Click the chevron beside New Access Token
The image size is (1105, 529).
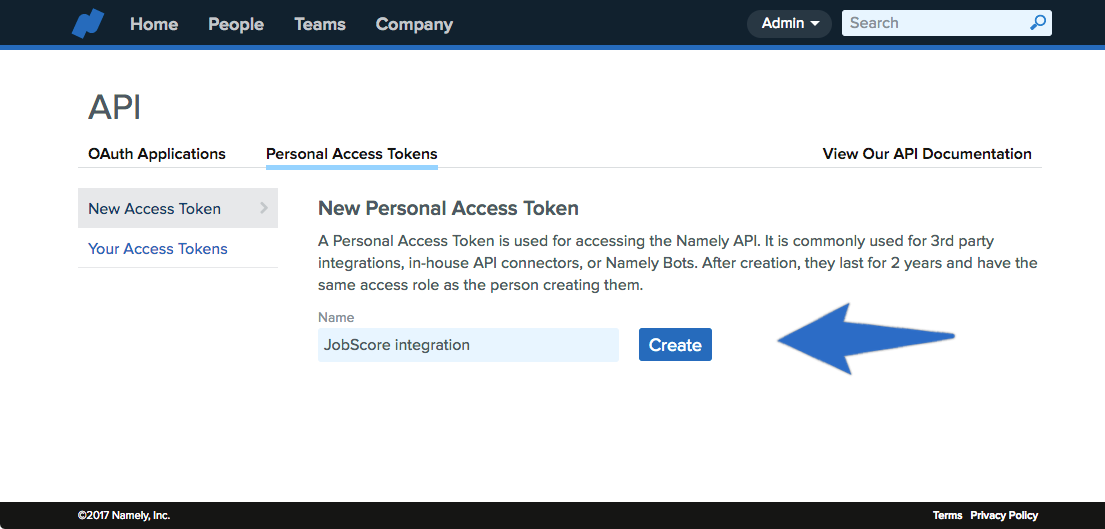click(264, 208)
